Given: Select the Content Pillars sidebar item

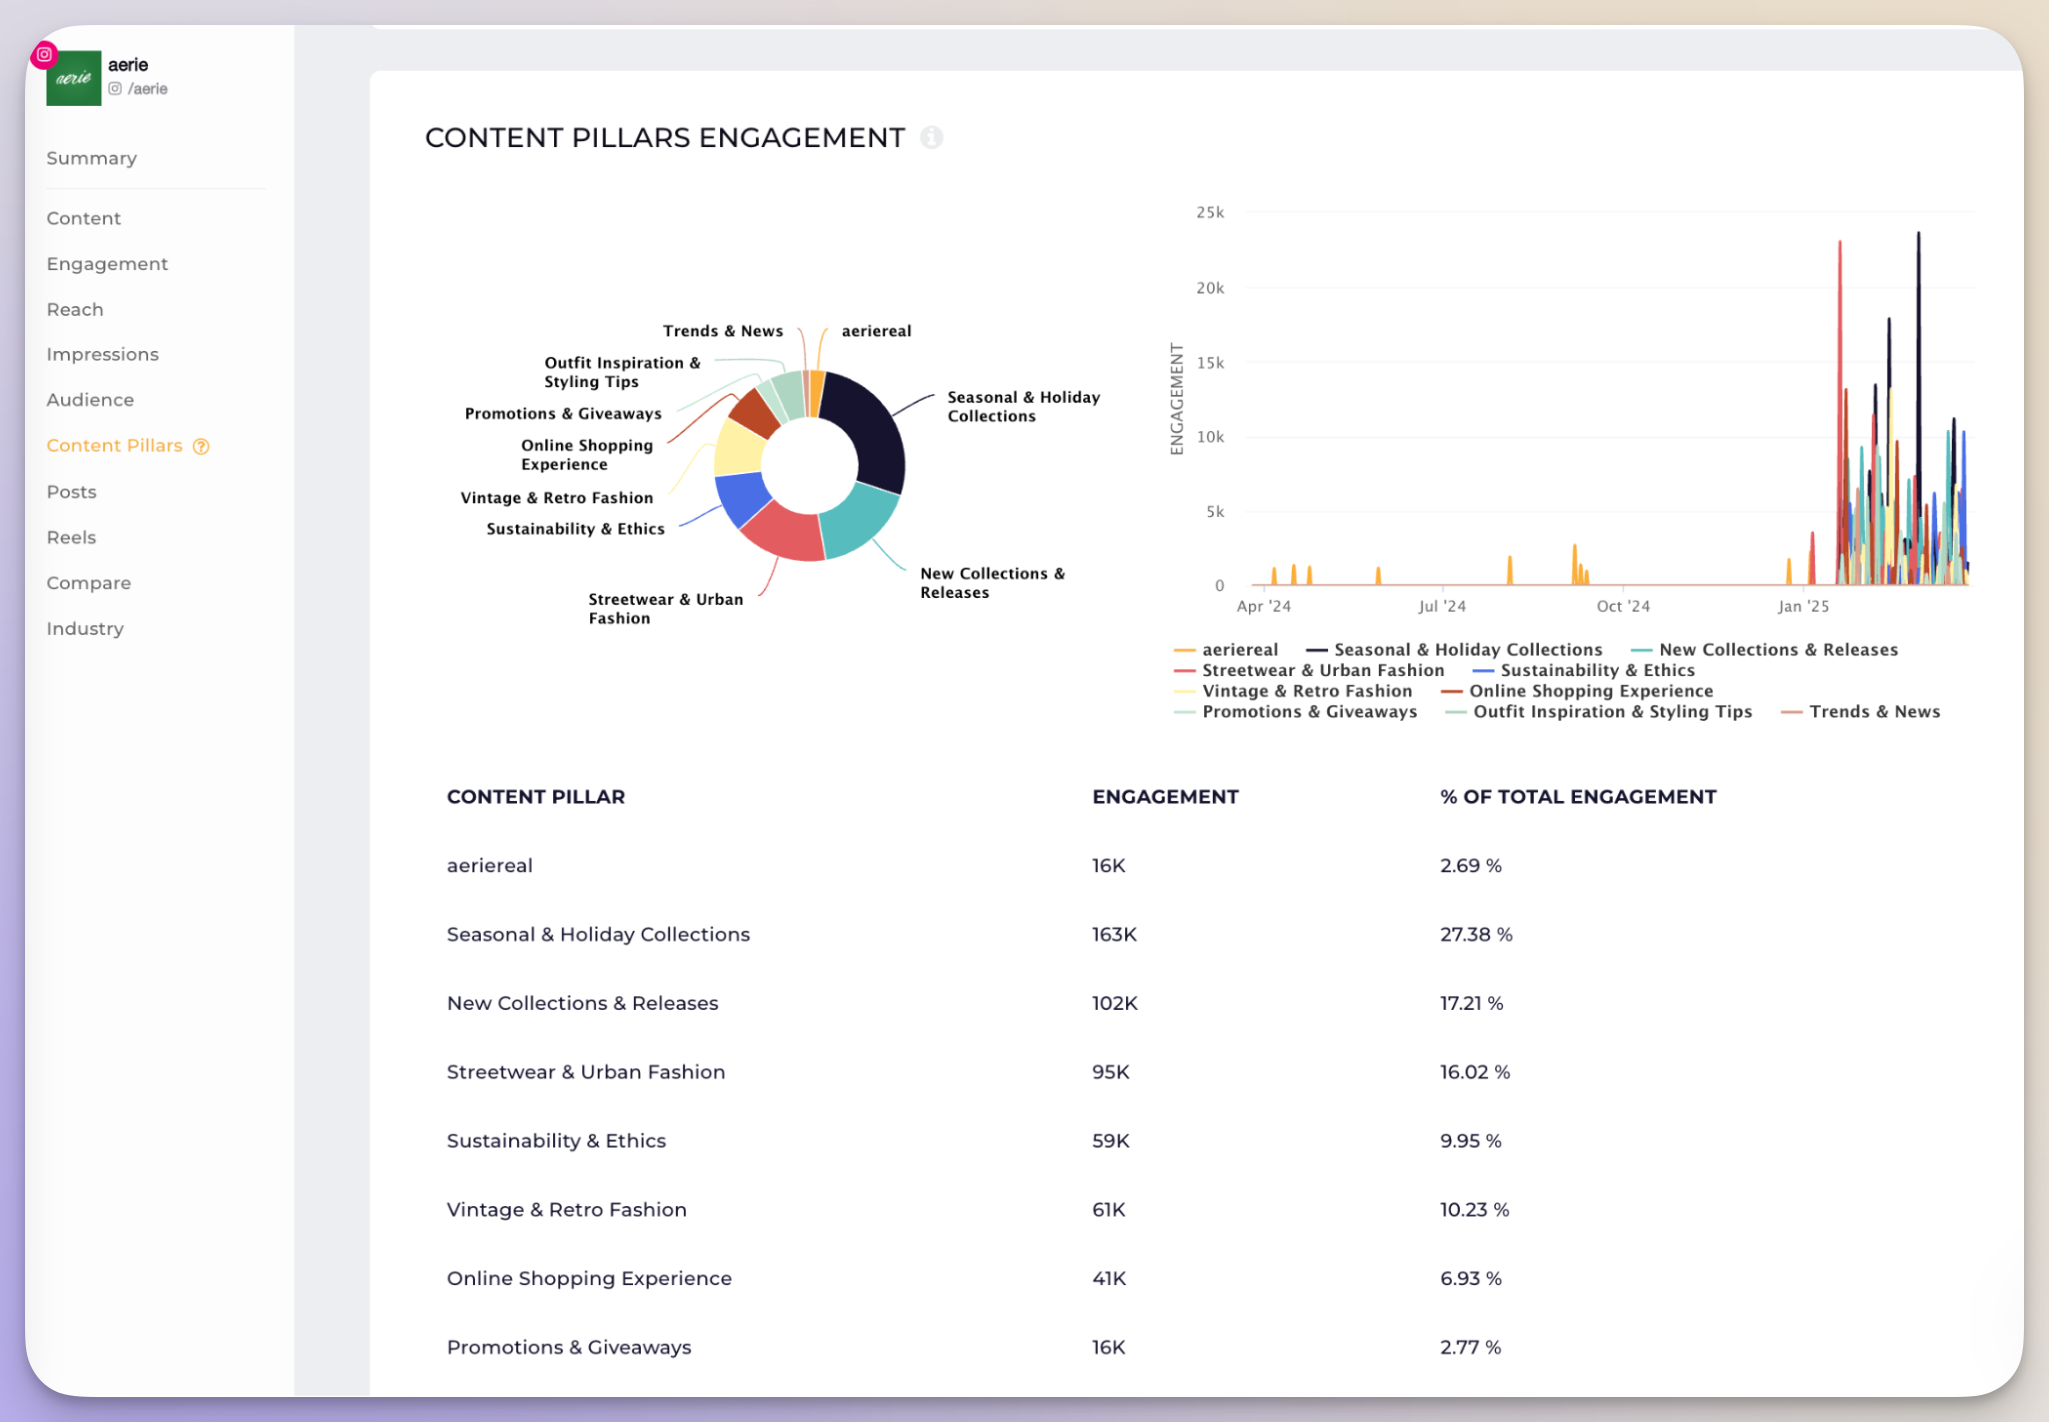Looking at the screenshot, I should pyautogui.click(x=114, y=446).
